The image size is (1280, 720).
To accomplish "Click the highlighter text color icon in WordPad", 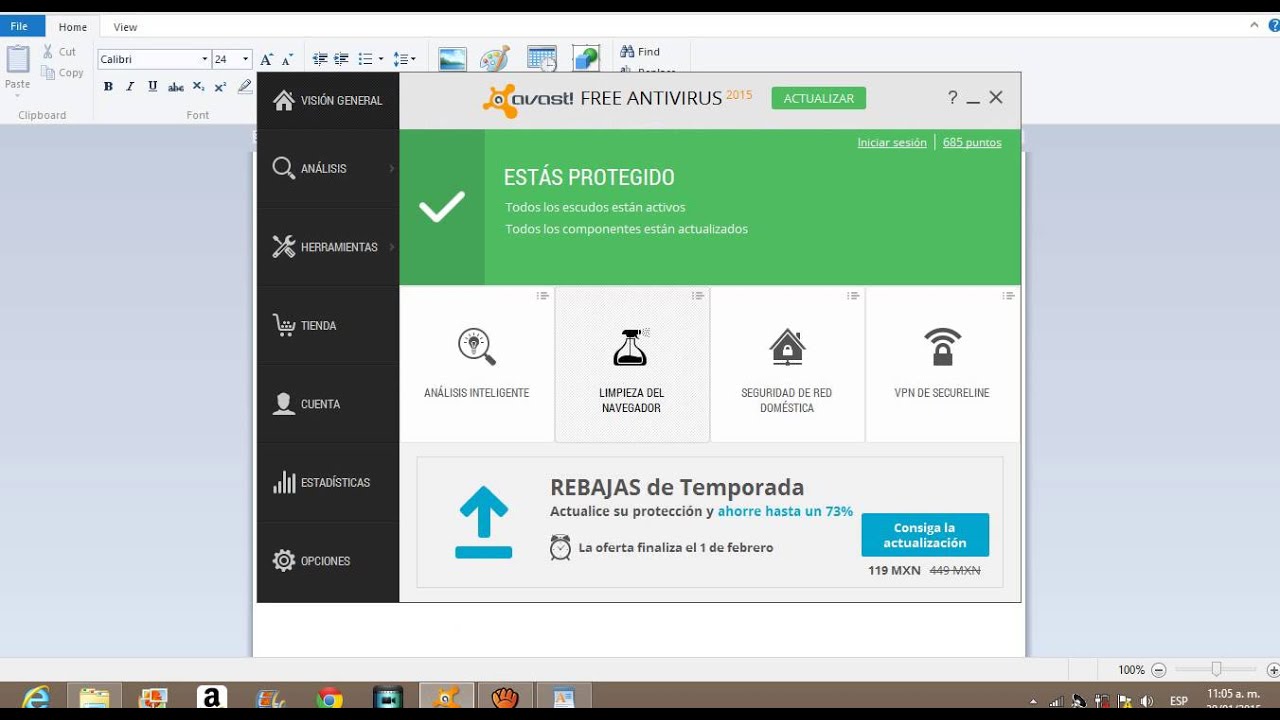I will click(x=245, y=87).
